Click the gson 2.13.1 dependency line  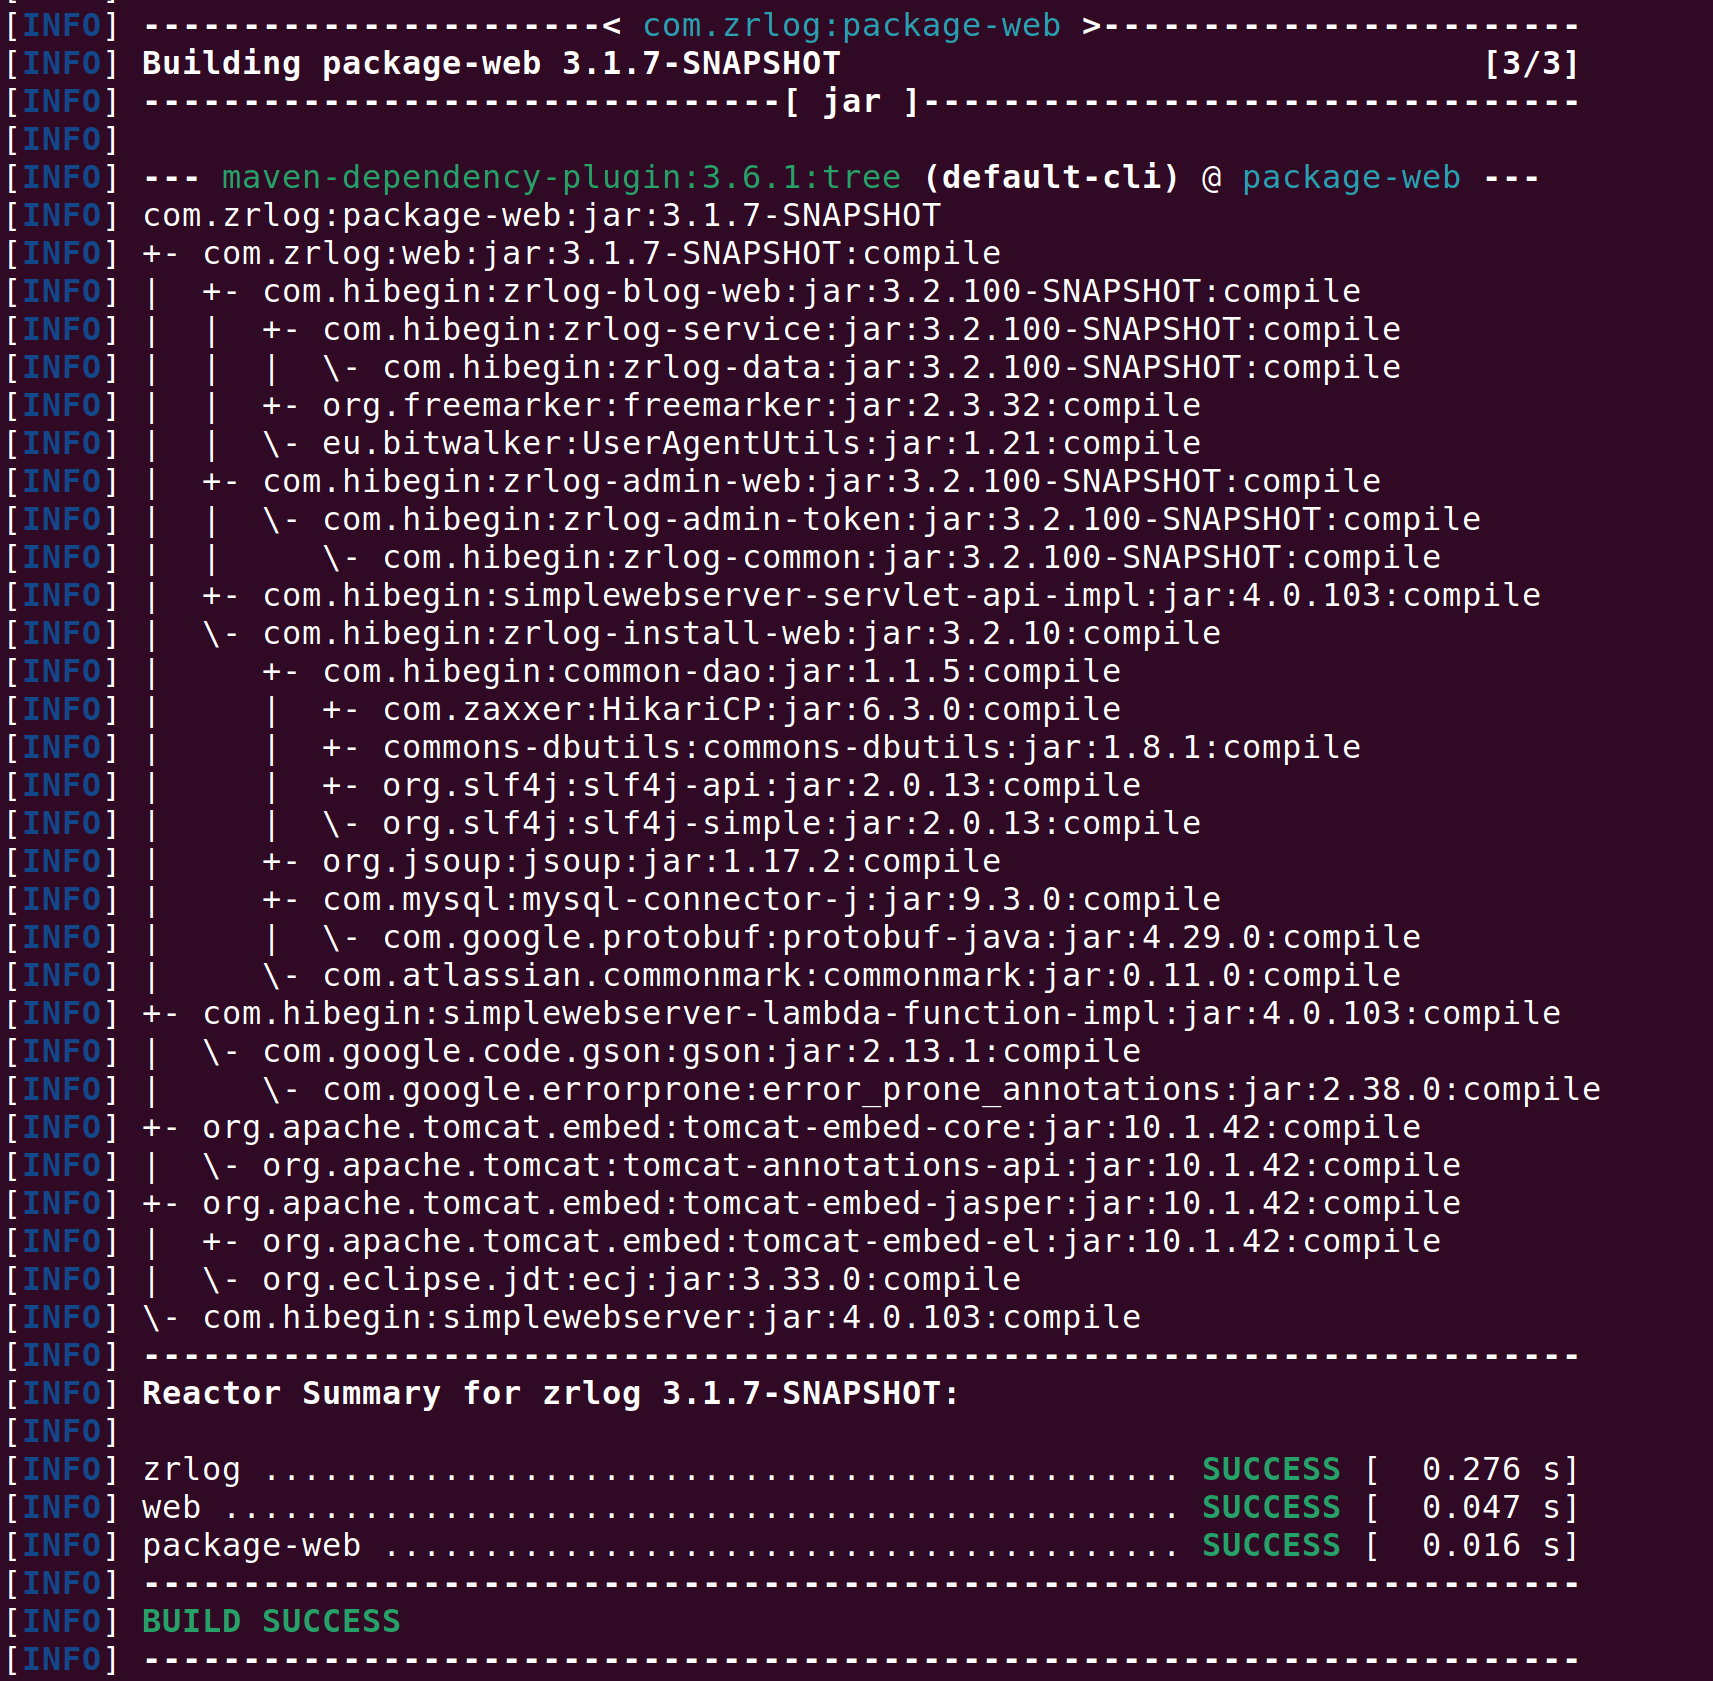point(701,1051)
